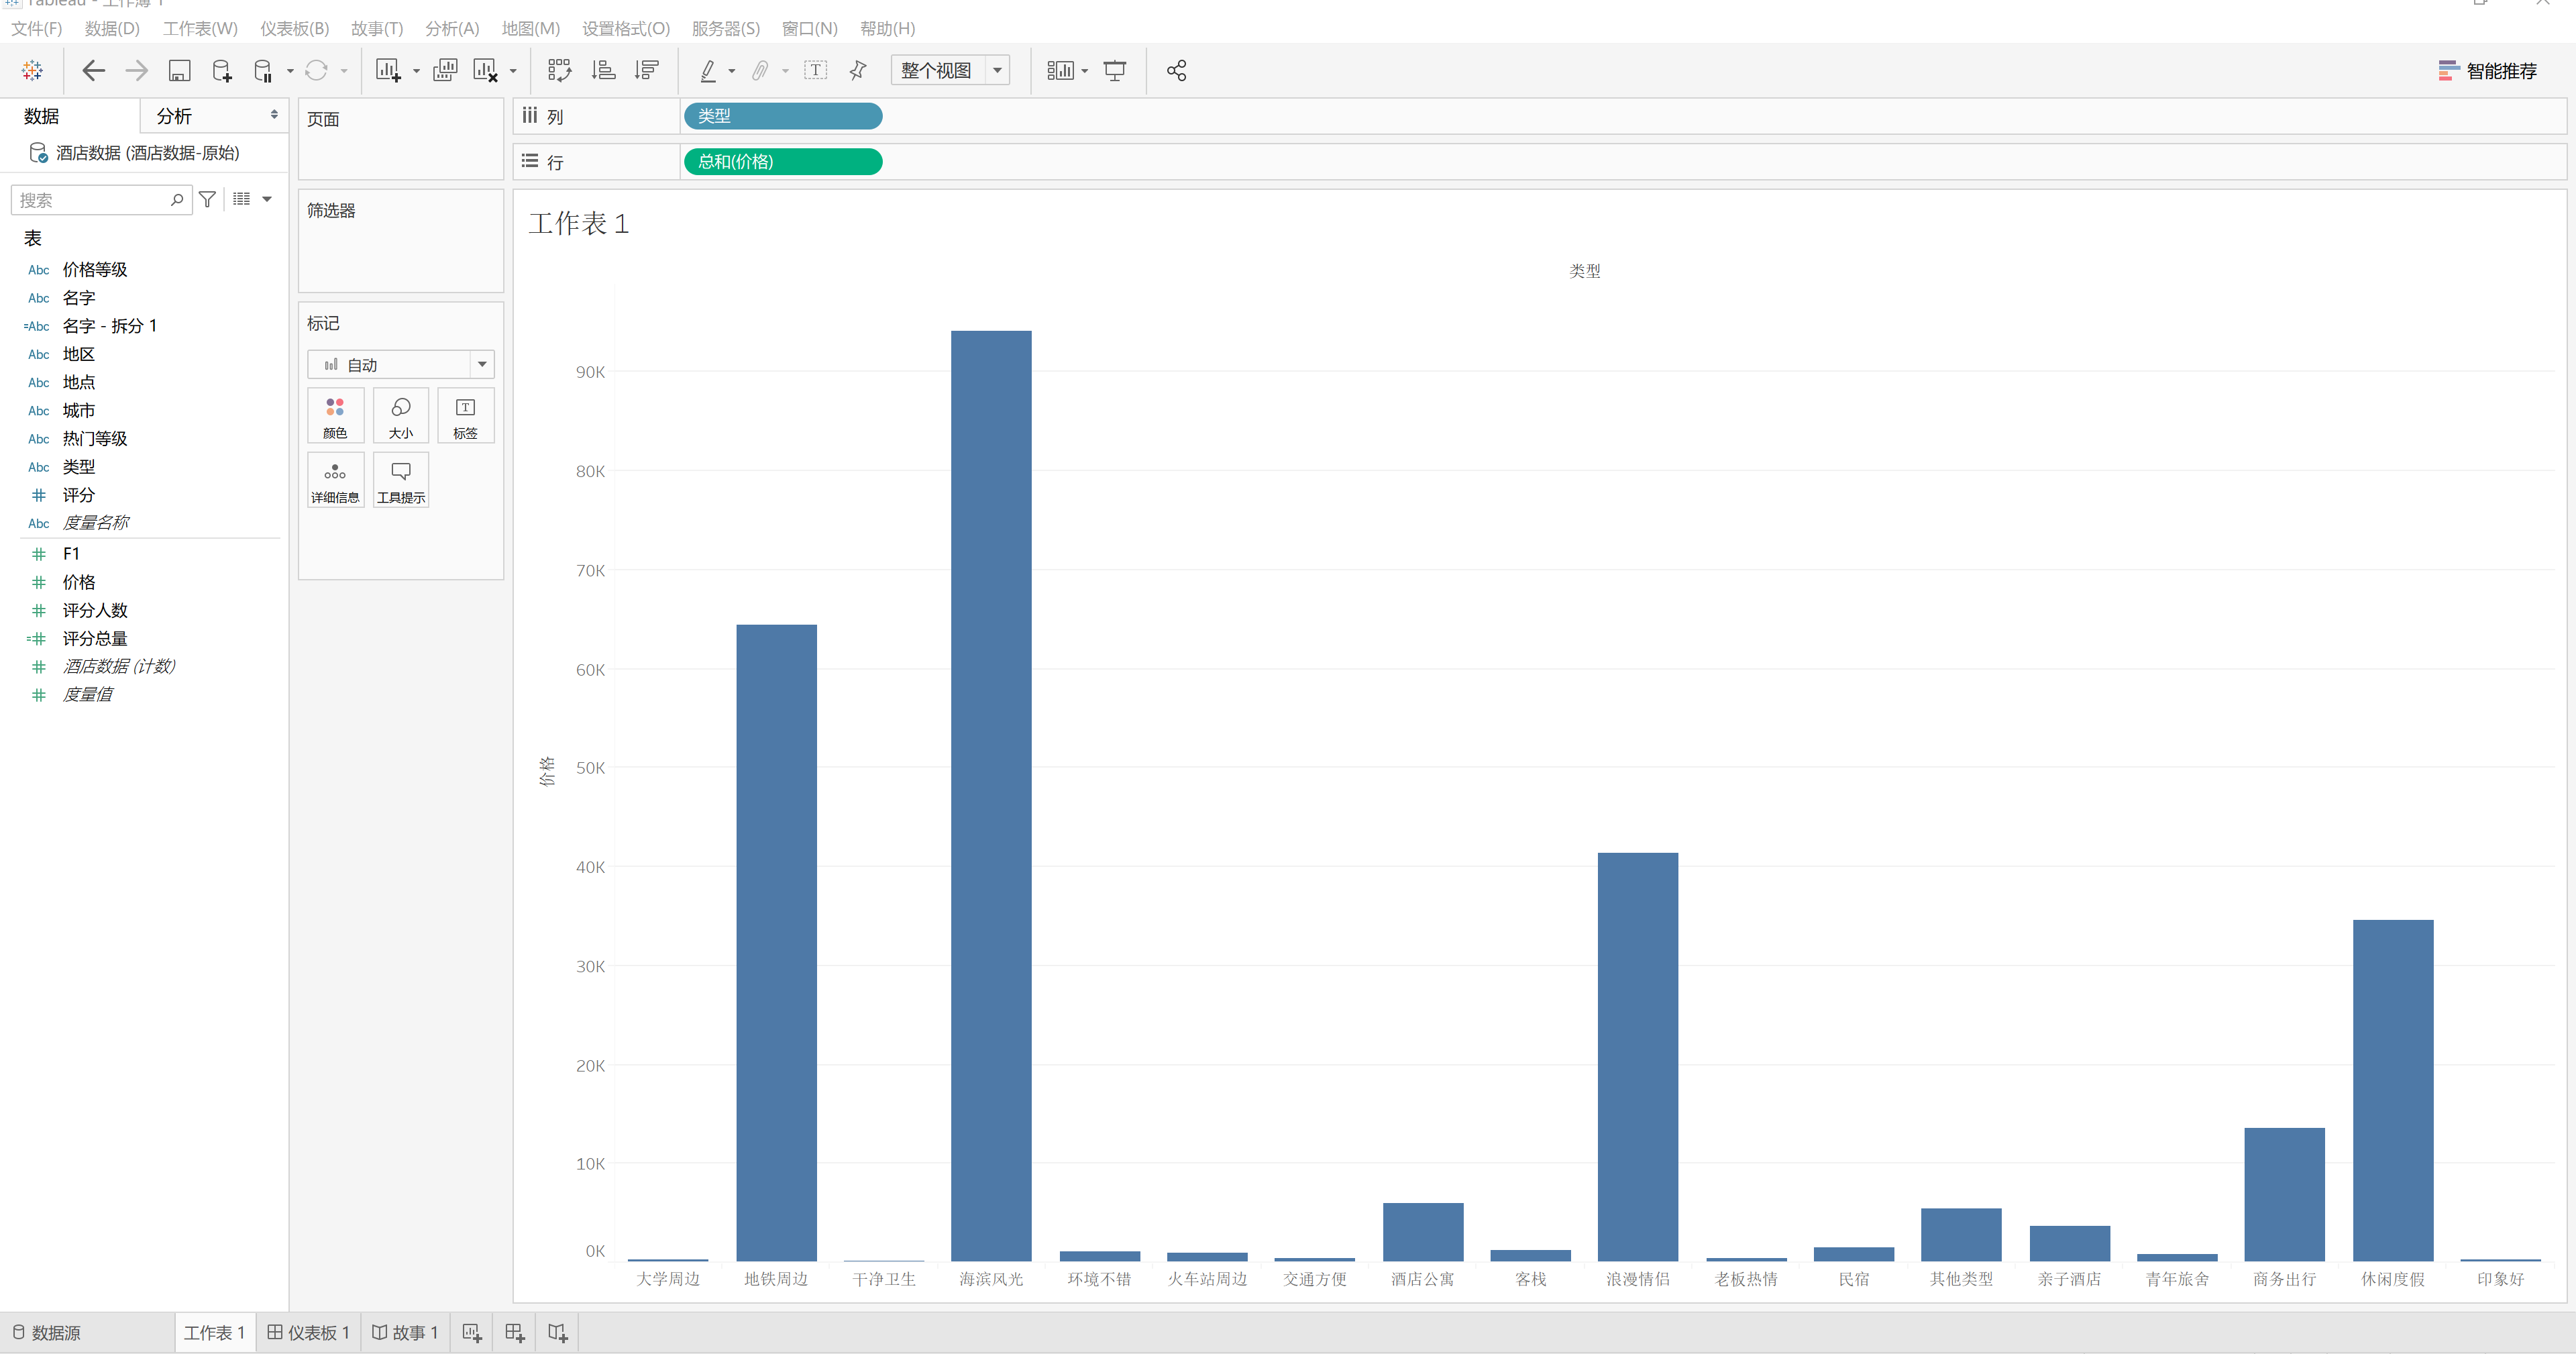Click the new dashboard icon in the bottom bar
Viewport: 2576px width, 1354px height.
click(x=515, y=1332)
